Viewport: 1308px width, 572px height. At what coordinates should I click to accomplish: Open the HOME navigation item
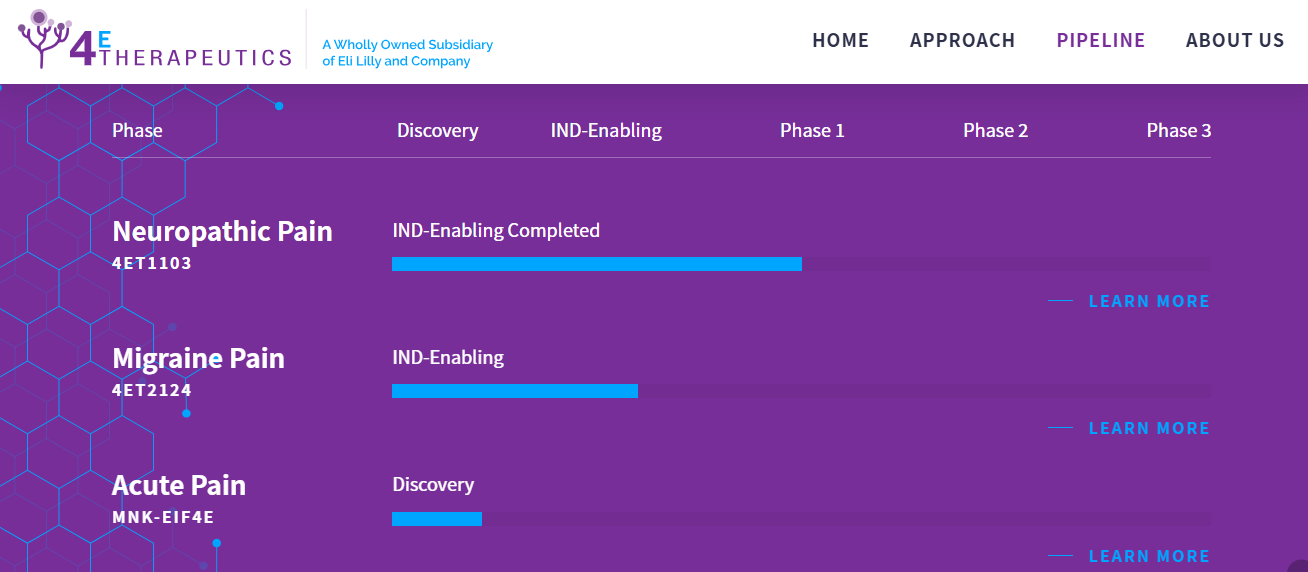(840, 41)
